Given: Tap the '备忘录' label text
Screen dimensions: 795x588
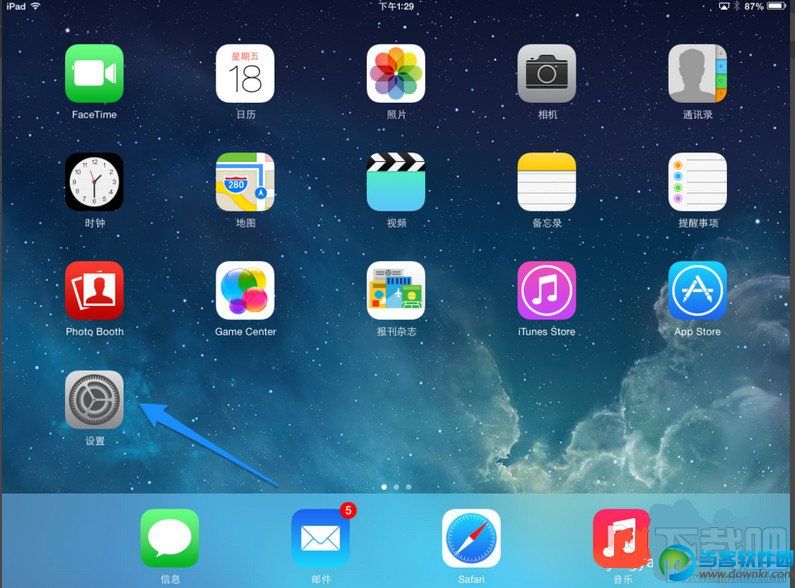Looking at the screenshot, I should coord(547,223).
